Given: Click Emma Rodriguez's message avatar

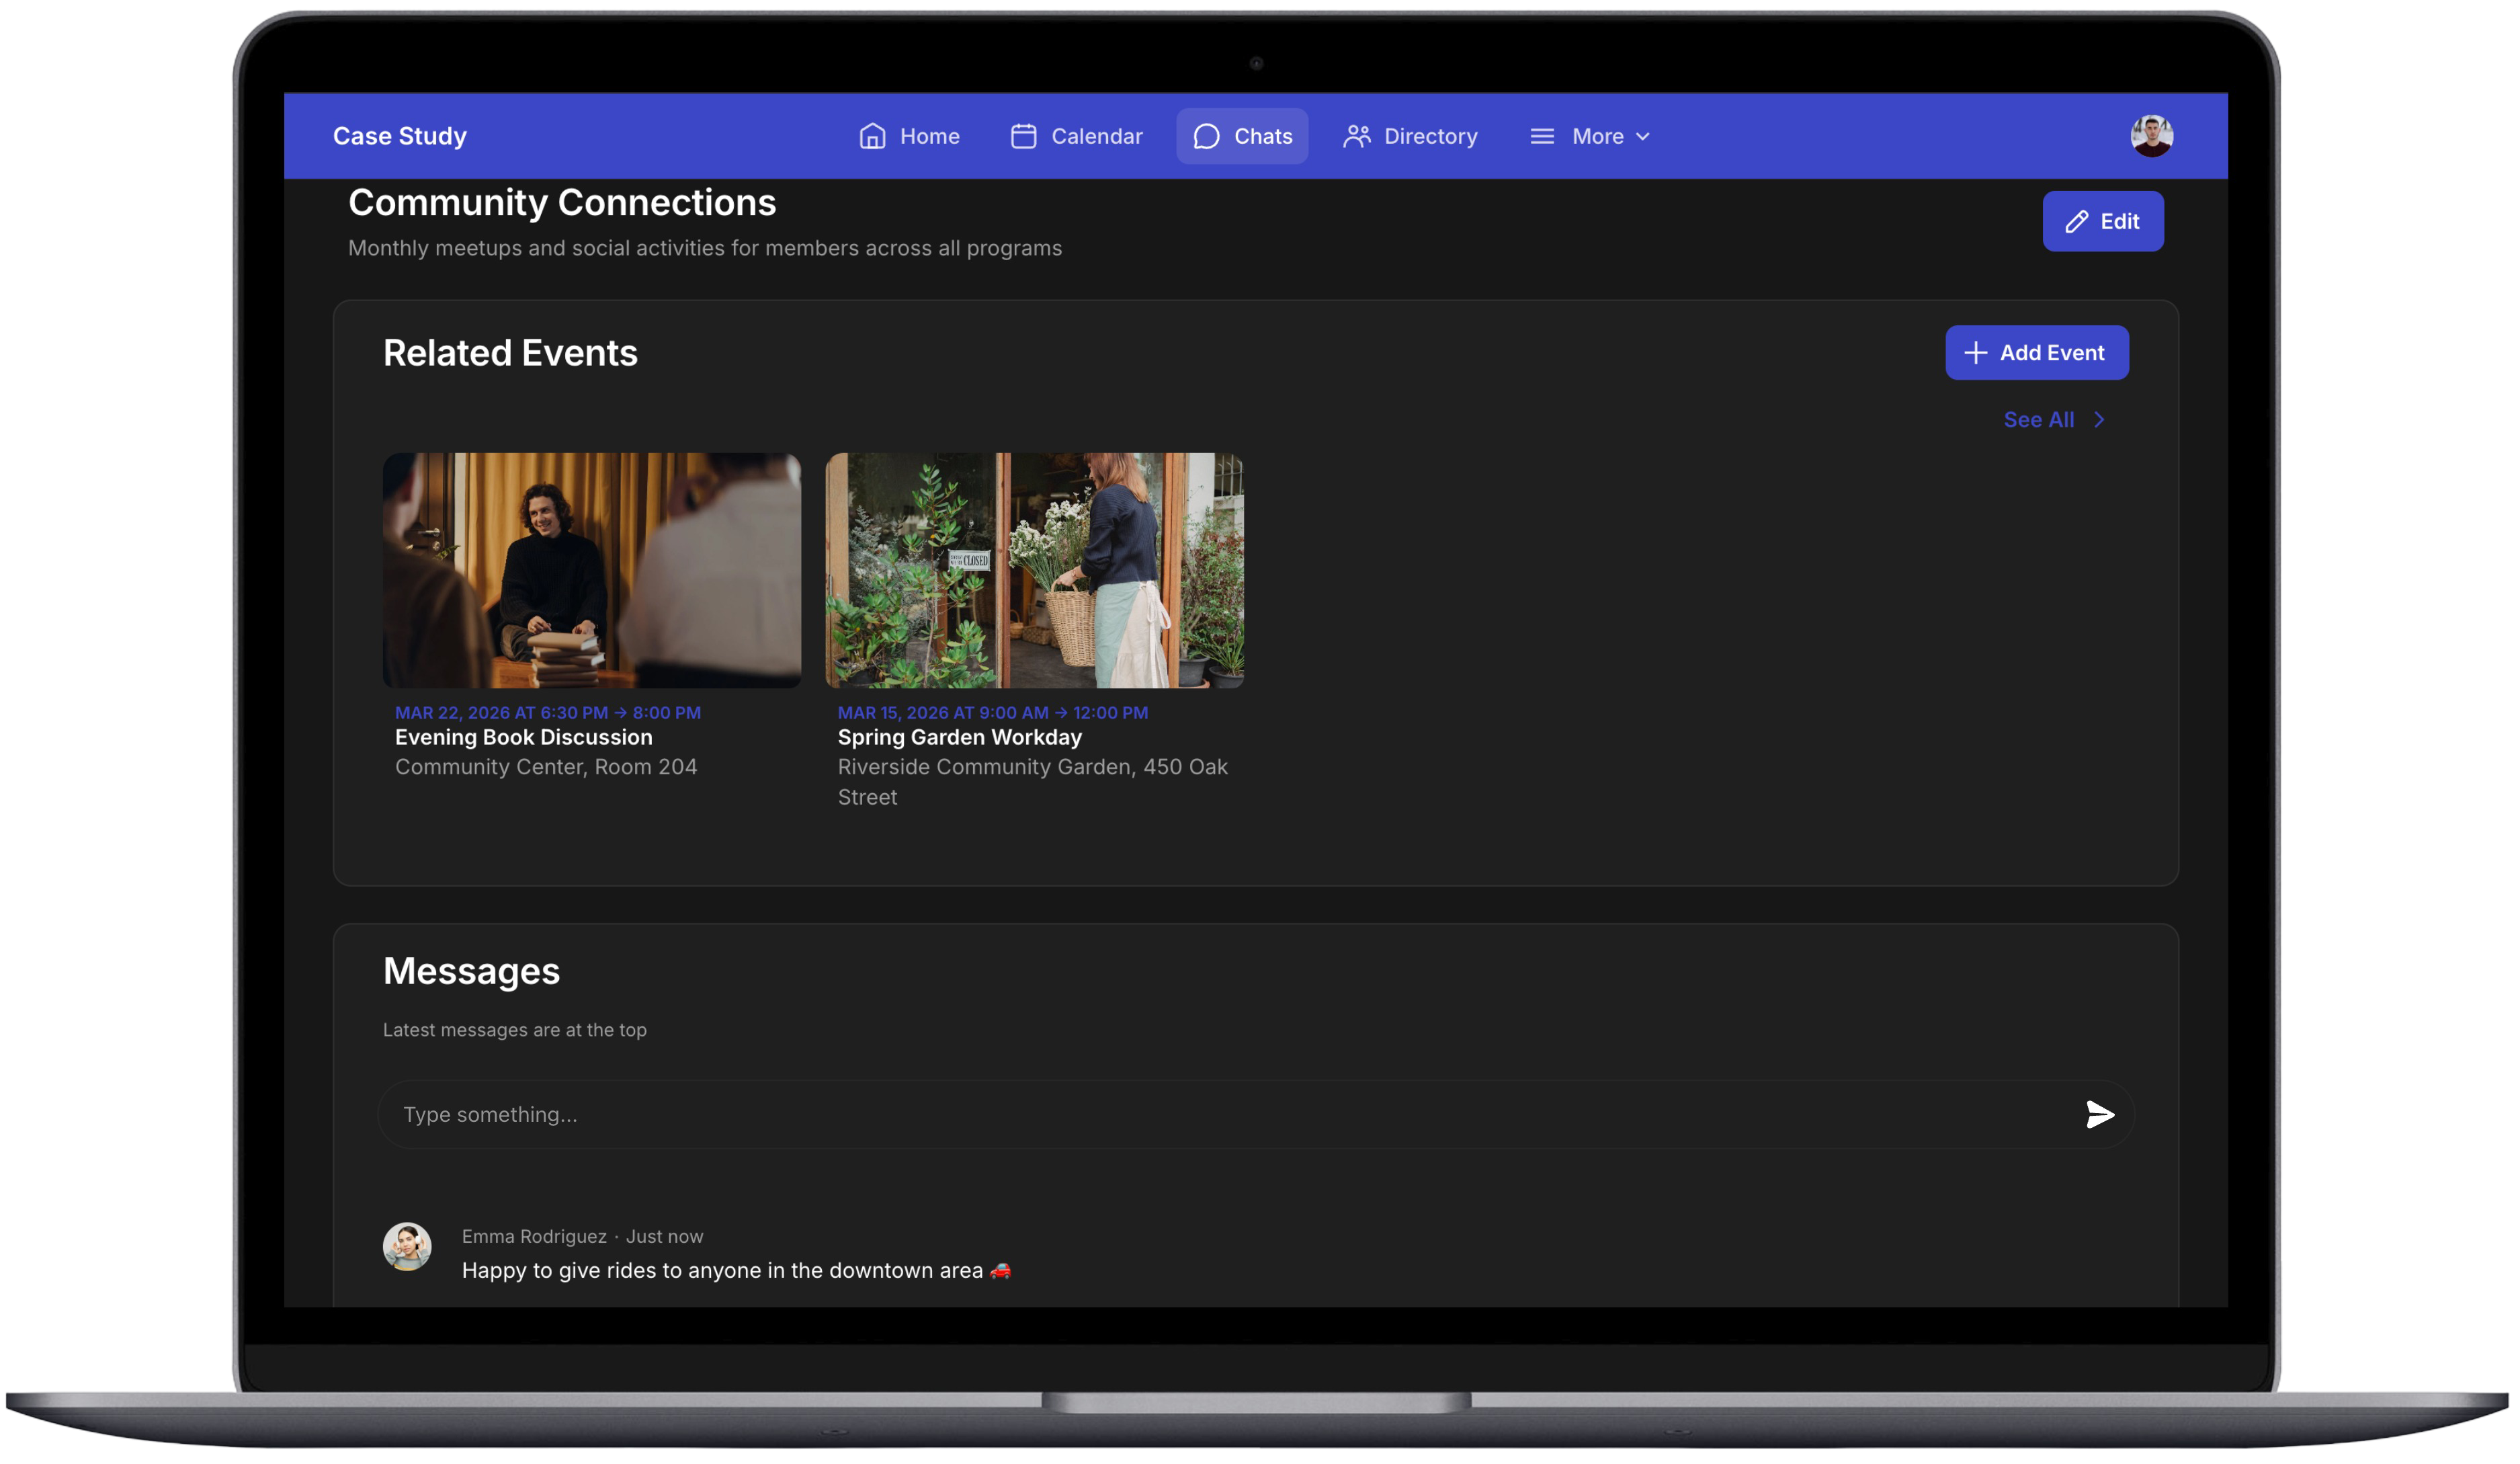Looking at the screenshot, I should coord(407,1246).
